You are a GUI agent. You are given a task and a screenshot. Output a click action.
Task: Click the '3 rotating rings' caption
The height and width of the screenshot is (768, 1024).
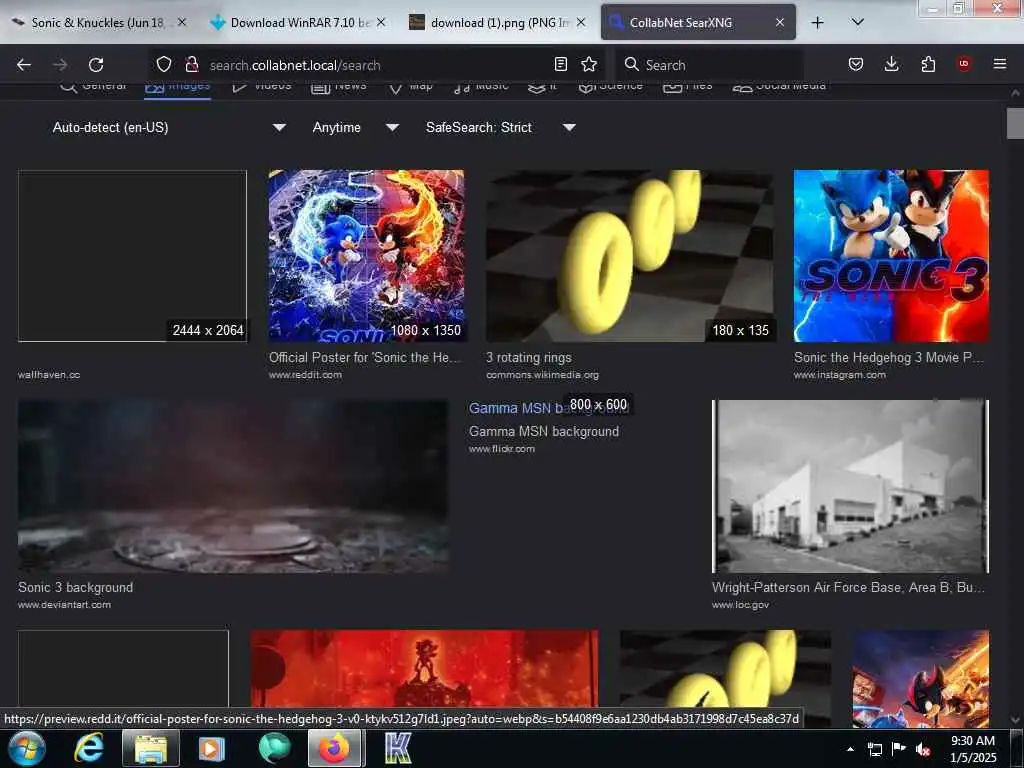(x=528, y=357)
